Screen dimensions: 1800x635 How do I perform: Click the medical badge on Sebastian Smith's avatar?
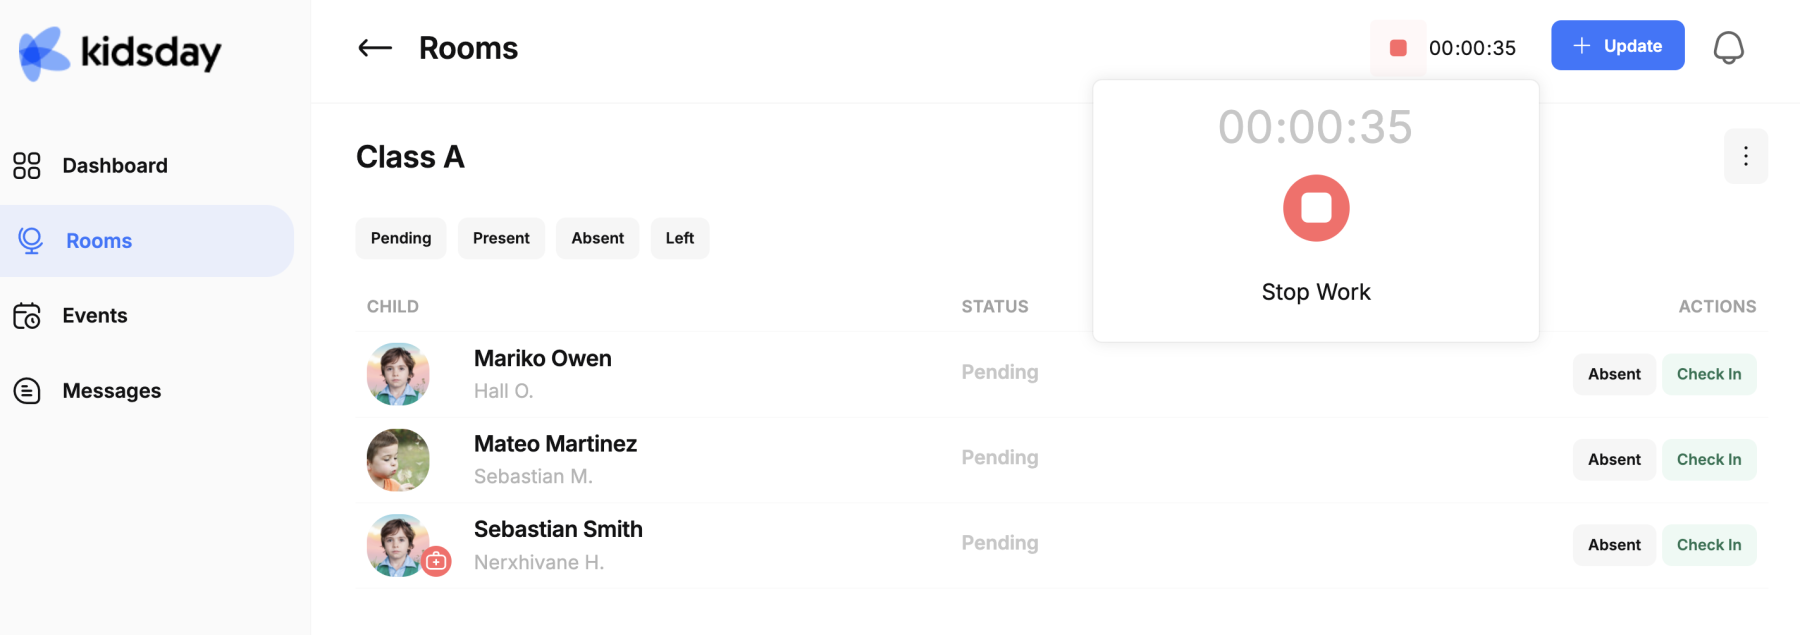436,561
